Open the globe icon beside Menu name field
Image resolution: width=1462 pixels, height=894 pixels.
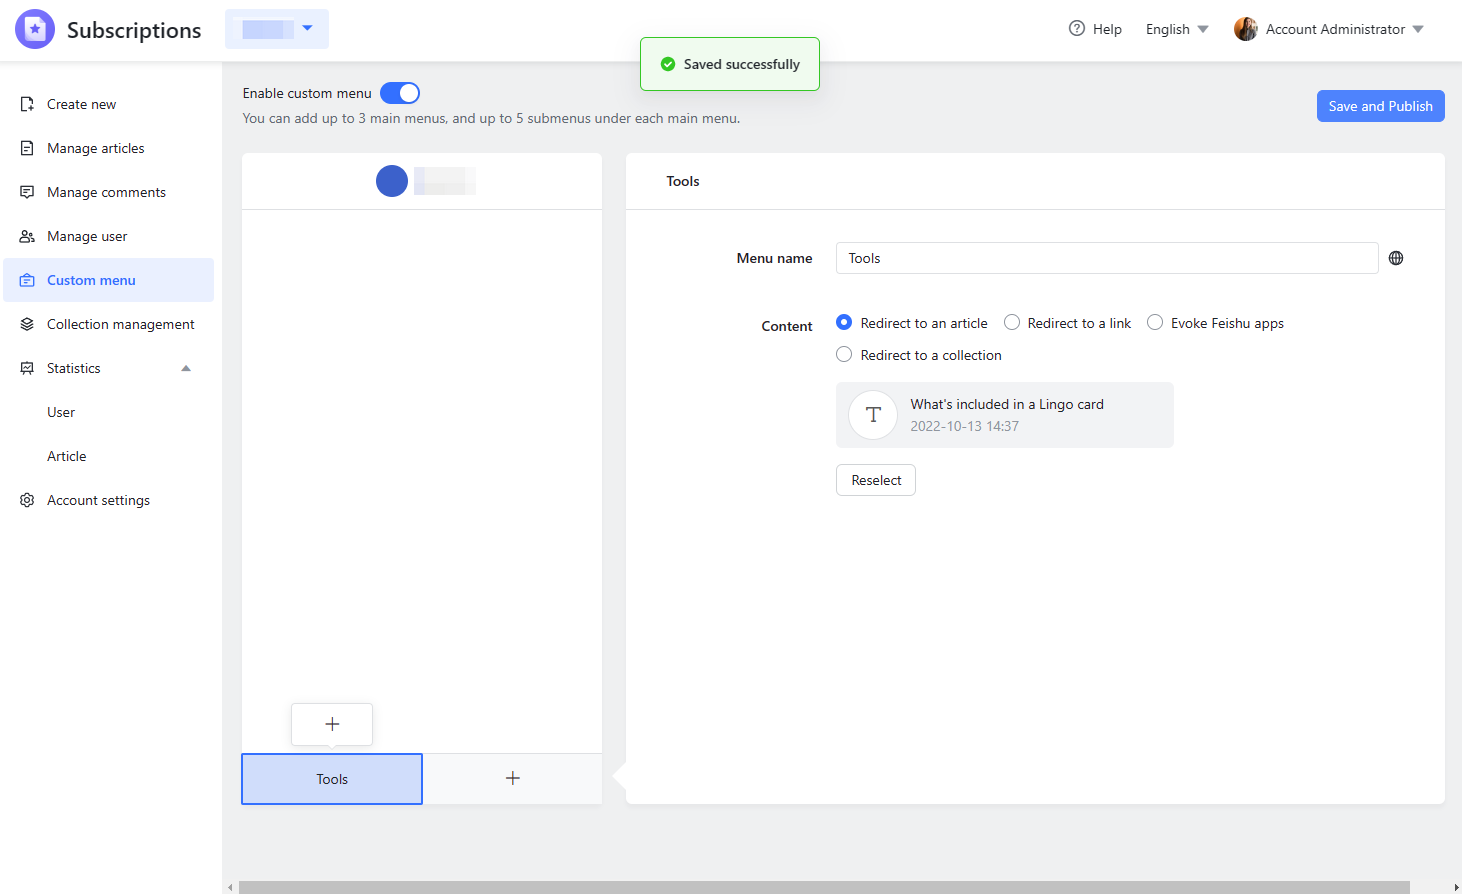pos(1396,258)
